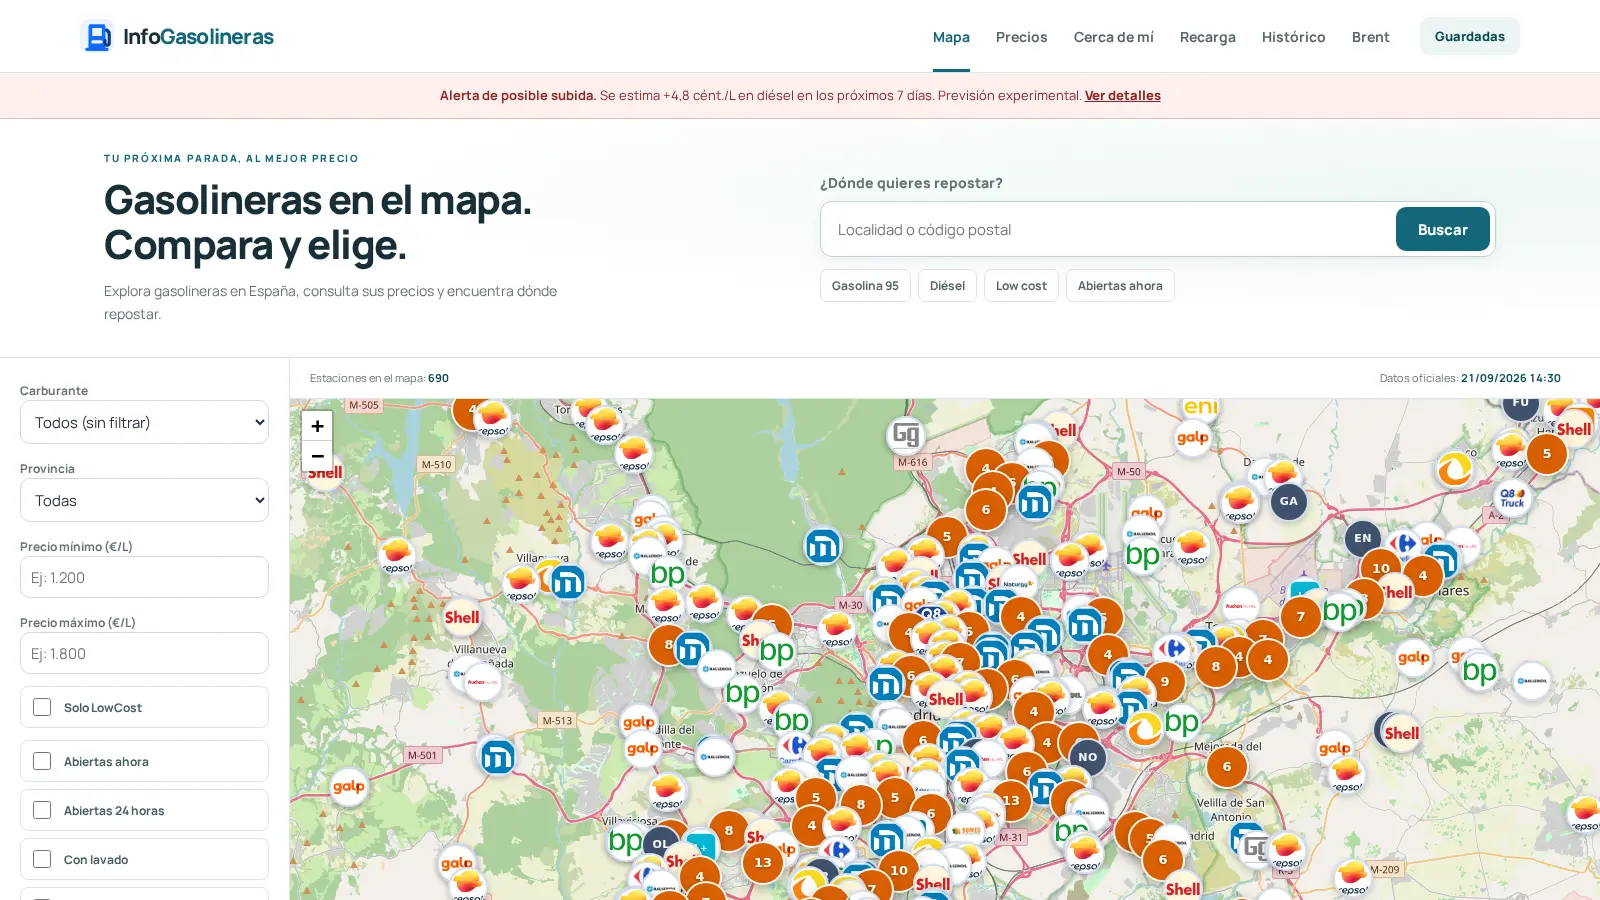Focus the Precio mínimo input field
The height and width of the screenshot is (900, 1600).
pos(144,577)
